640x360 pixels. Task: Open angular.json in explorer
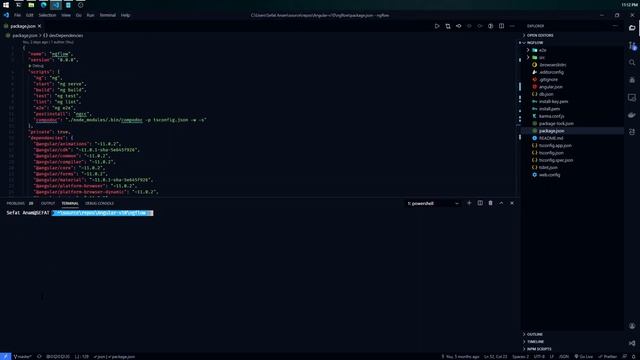(551, 87)
